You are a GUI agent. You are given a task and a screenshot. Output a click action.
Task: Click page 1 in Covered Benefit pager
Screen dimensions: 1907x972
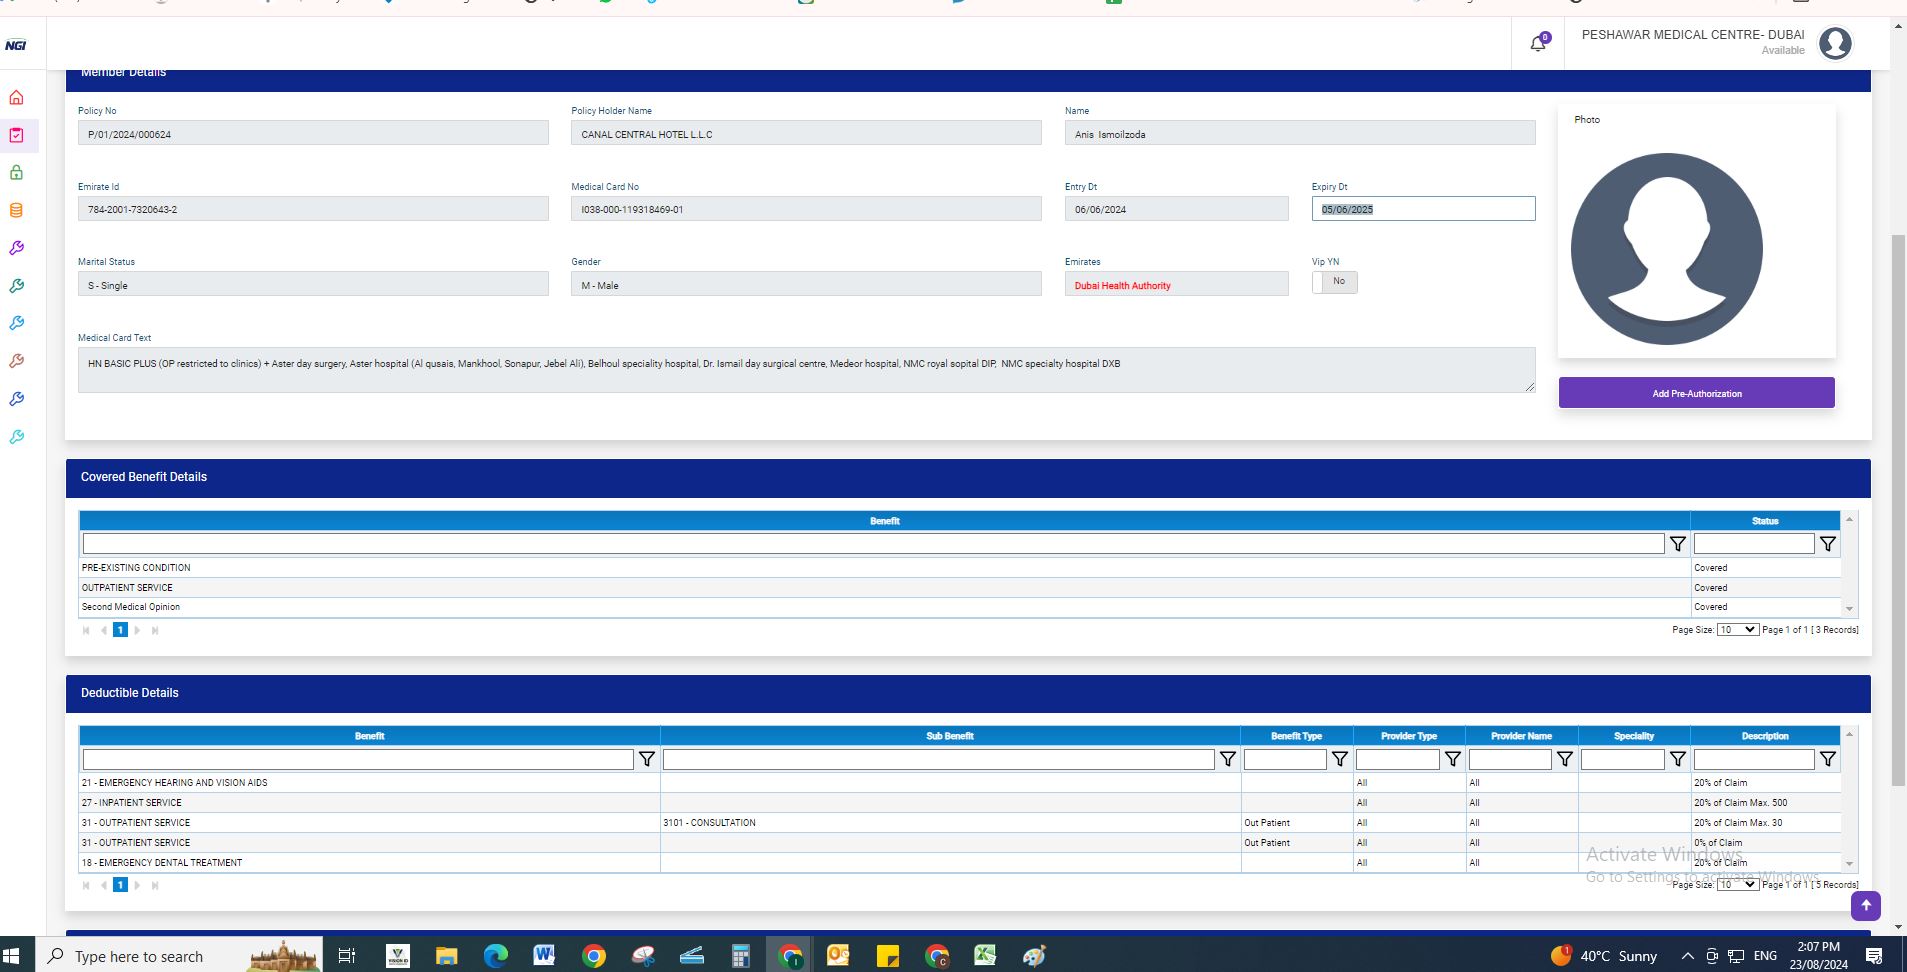[120, 630]
